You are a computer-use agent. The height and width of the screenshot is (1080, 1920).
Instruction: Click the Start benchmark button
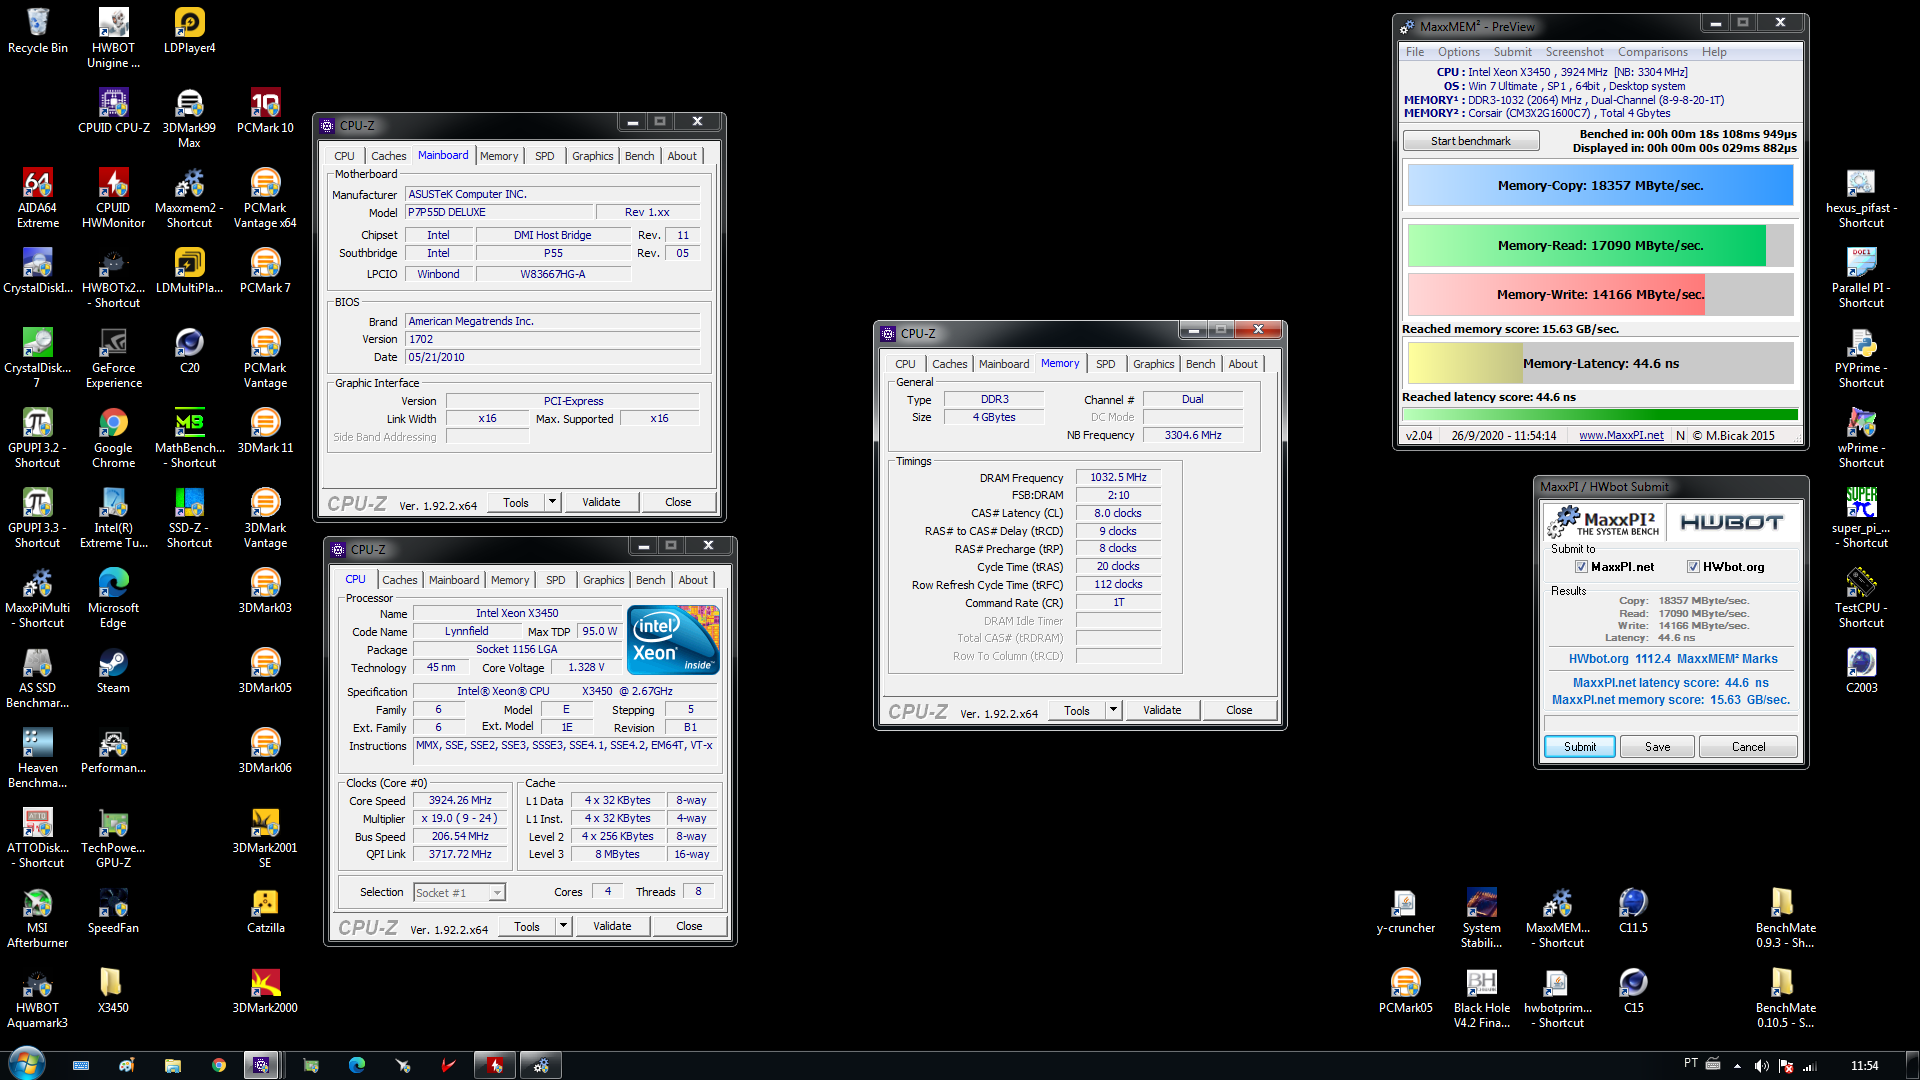1470,141
